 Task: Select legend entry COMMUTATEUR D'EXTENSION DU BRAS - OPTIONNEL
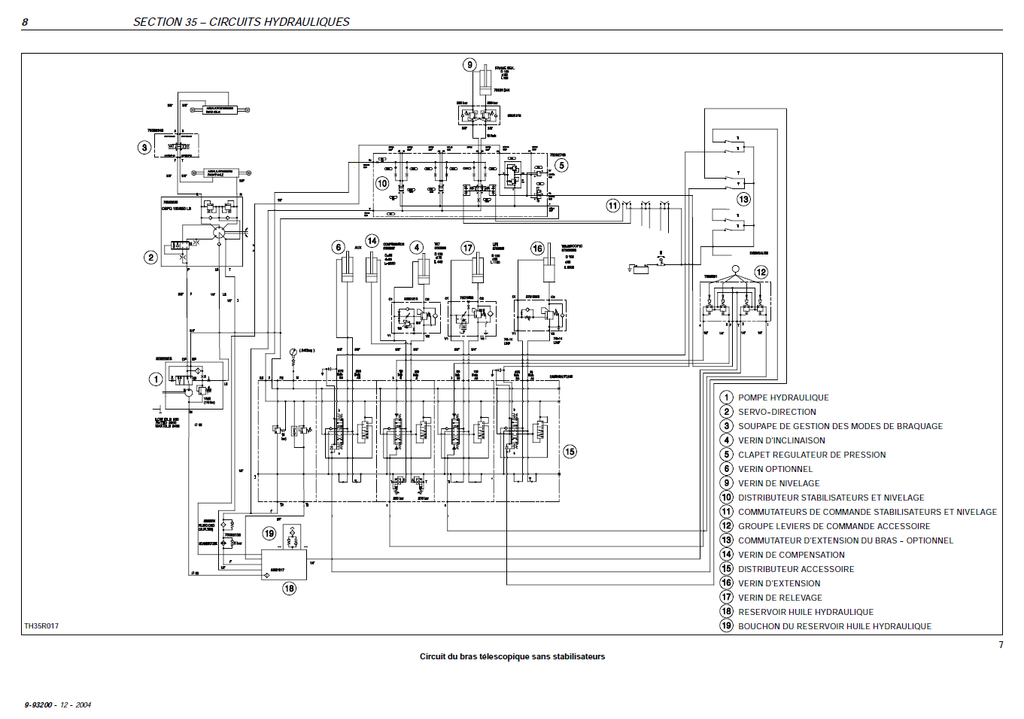click(x=846, y=541)
